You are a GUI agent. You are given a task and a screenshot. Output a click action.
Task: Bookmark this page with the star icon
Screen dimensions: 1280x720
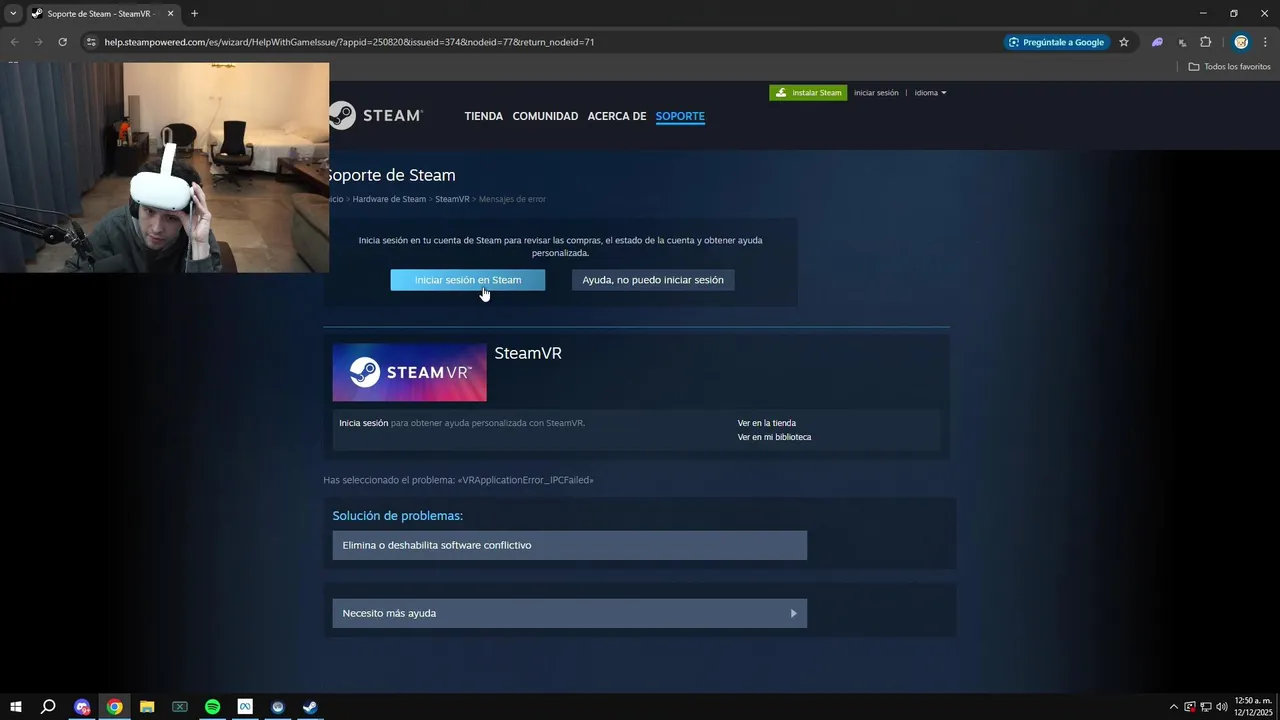tap(1124, 42)
